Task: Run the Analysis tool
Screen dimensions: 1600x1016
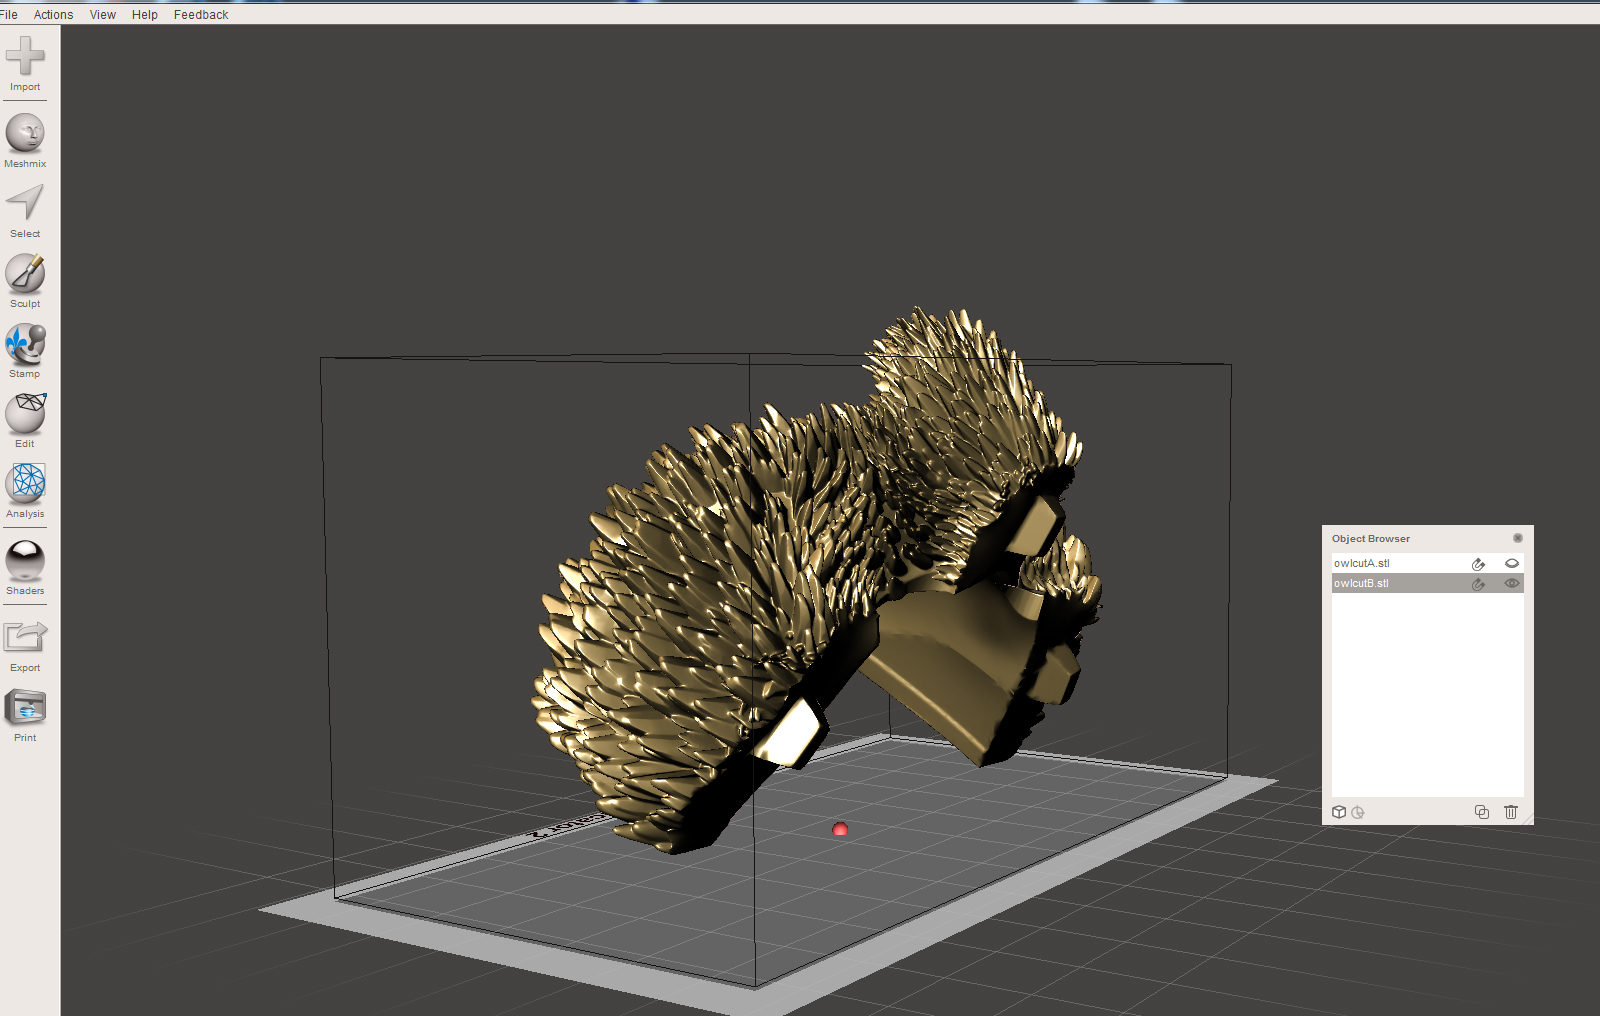Action: pyautogui.click(x=25, y=487)
